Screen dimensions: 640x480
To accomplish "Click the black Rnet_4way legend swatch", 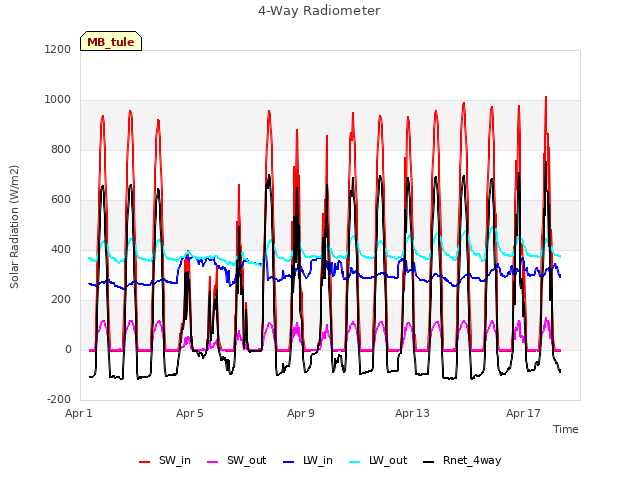I will coord(429,462).
